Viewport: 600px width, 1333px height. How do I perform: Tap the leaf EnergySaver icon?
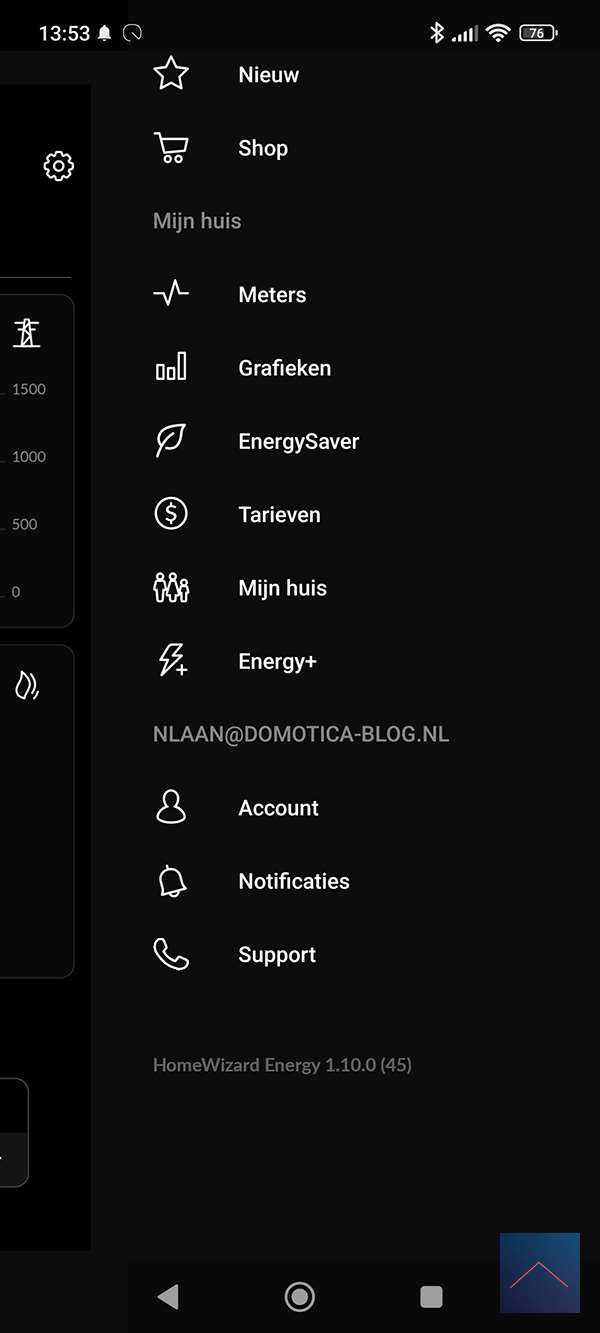tap(171, 441)
